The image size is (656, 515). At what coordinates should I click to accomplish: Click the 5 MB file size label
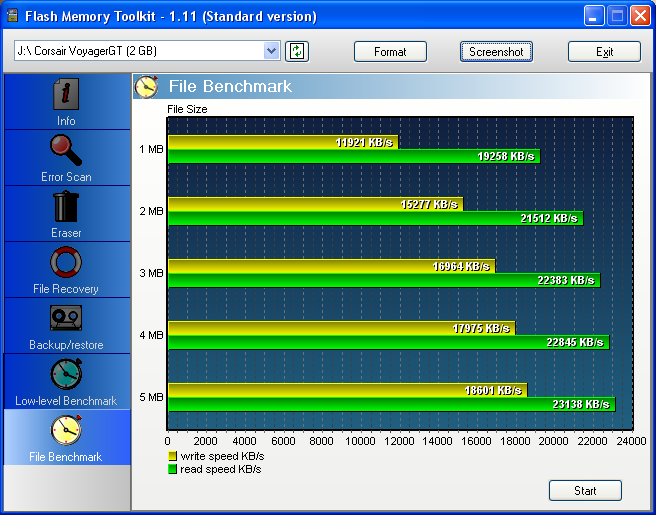151,397
